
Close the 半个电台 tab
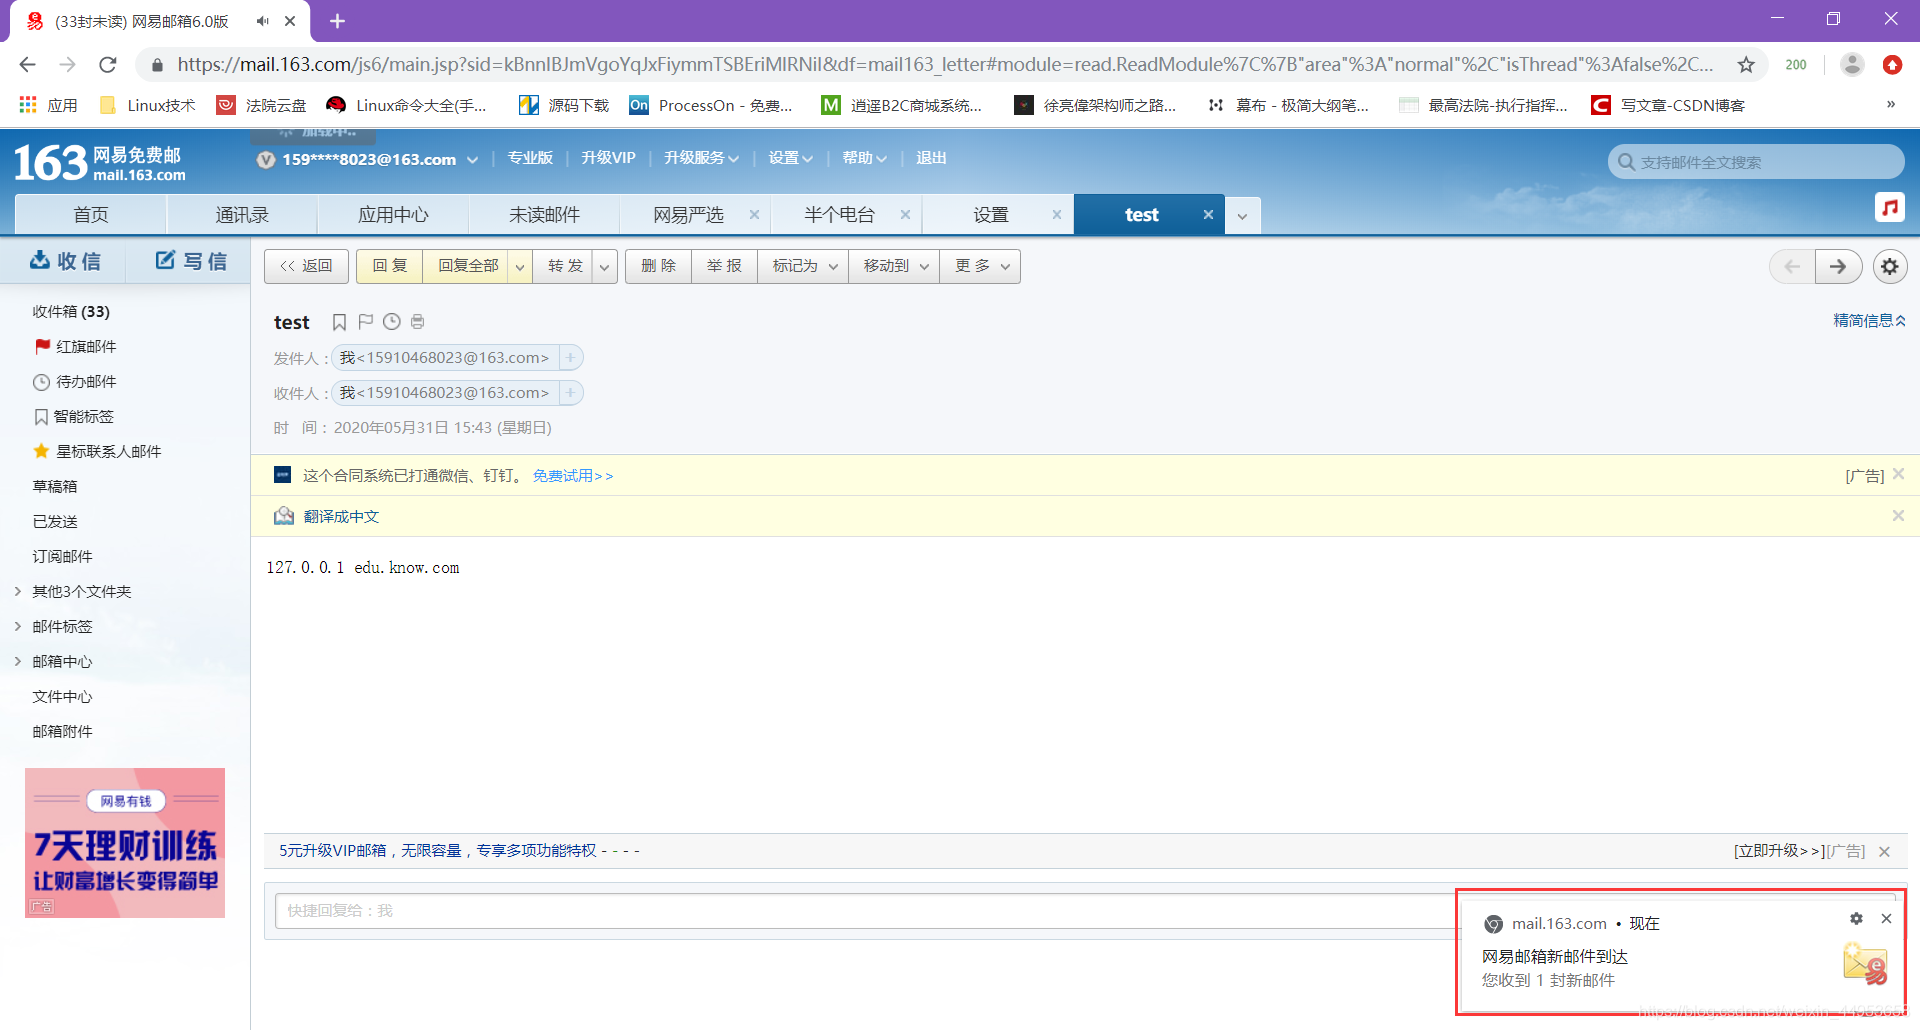coord(905,214)
